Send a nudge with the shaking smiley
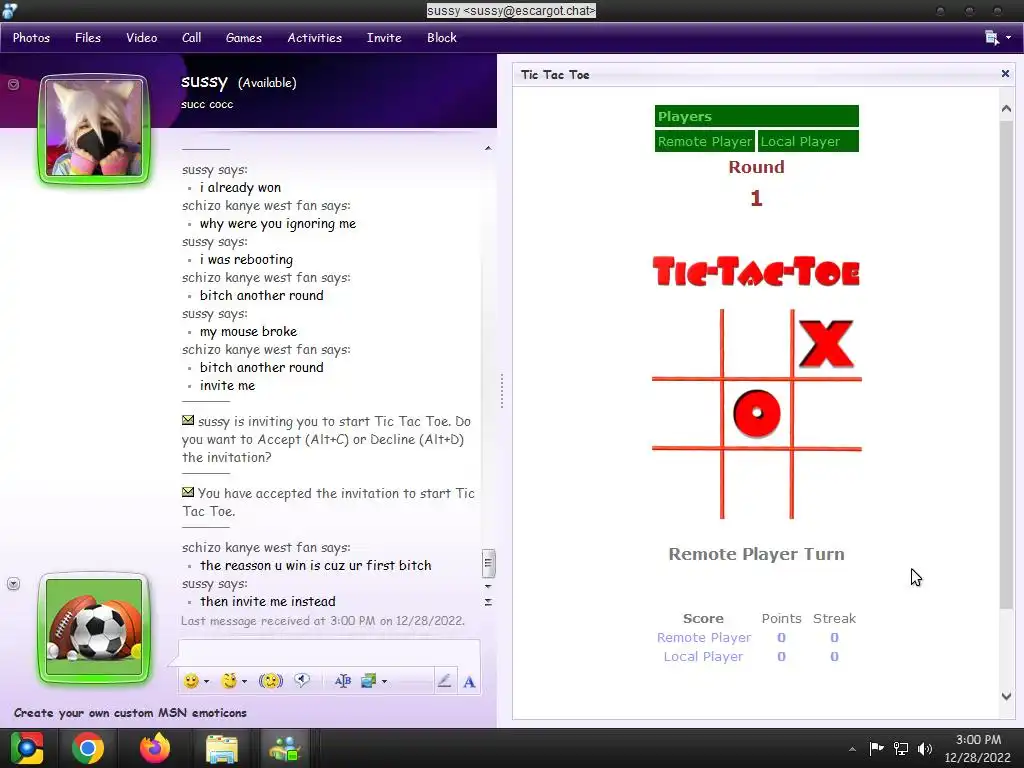 [271, 681]
